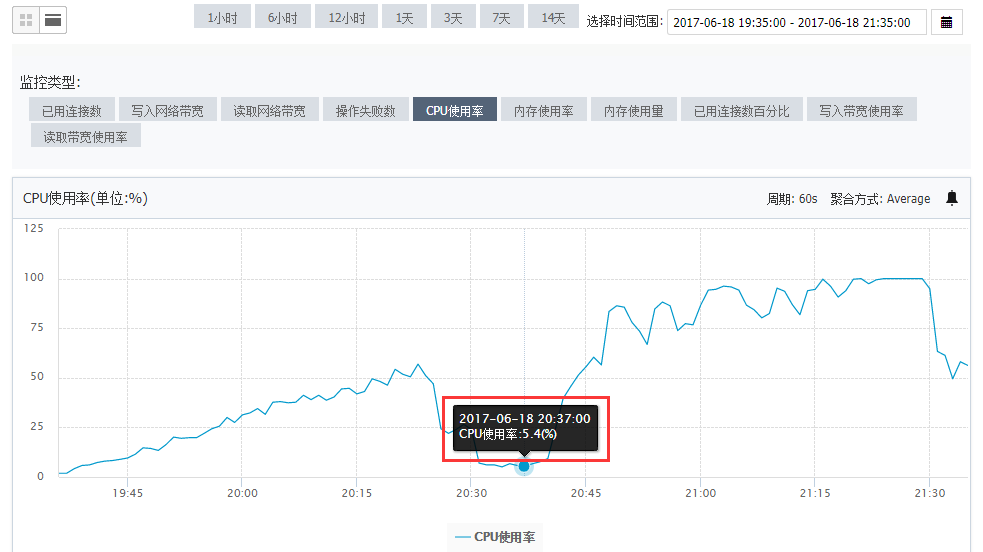Viewport: 983px width, 552px height.
Task: Click the time range input field
Action: tap(796, 23)
